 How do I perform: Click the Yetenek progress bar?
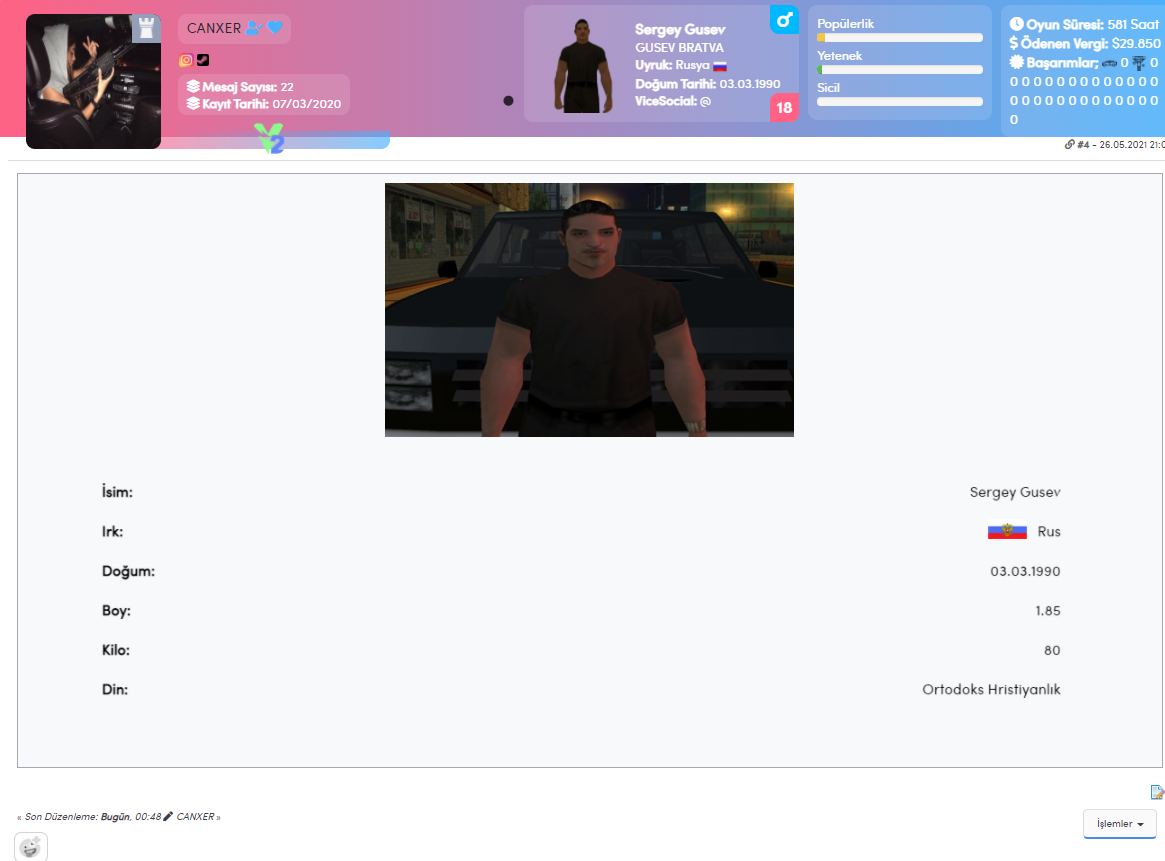(900, 70)
